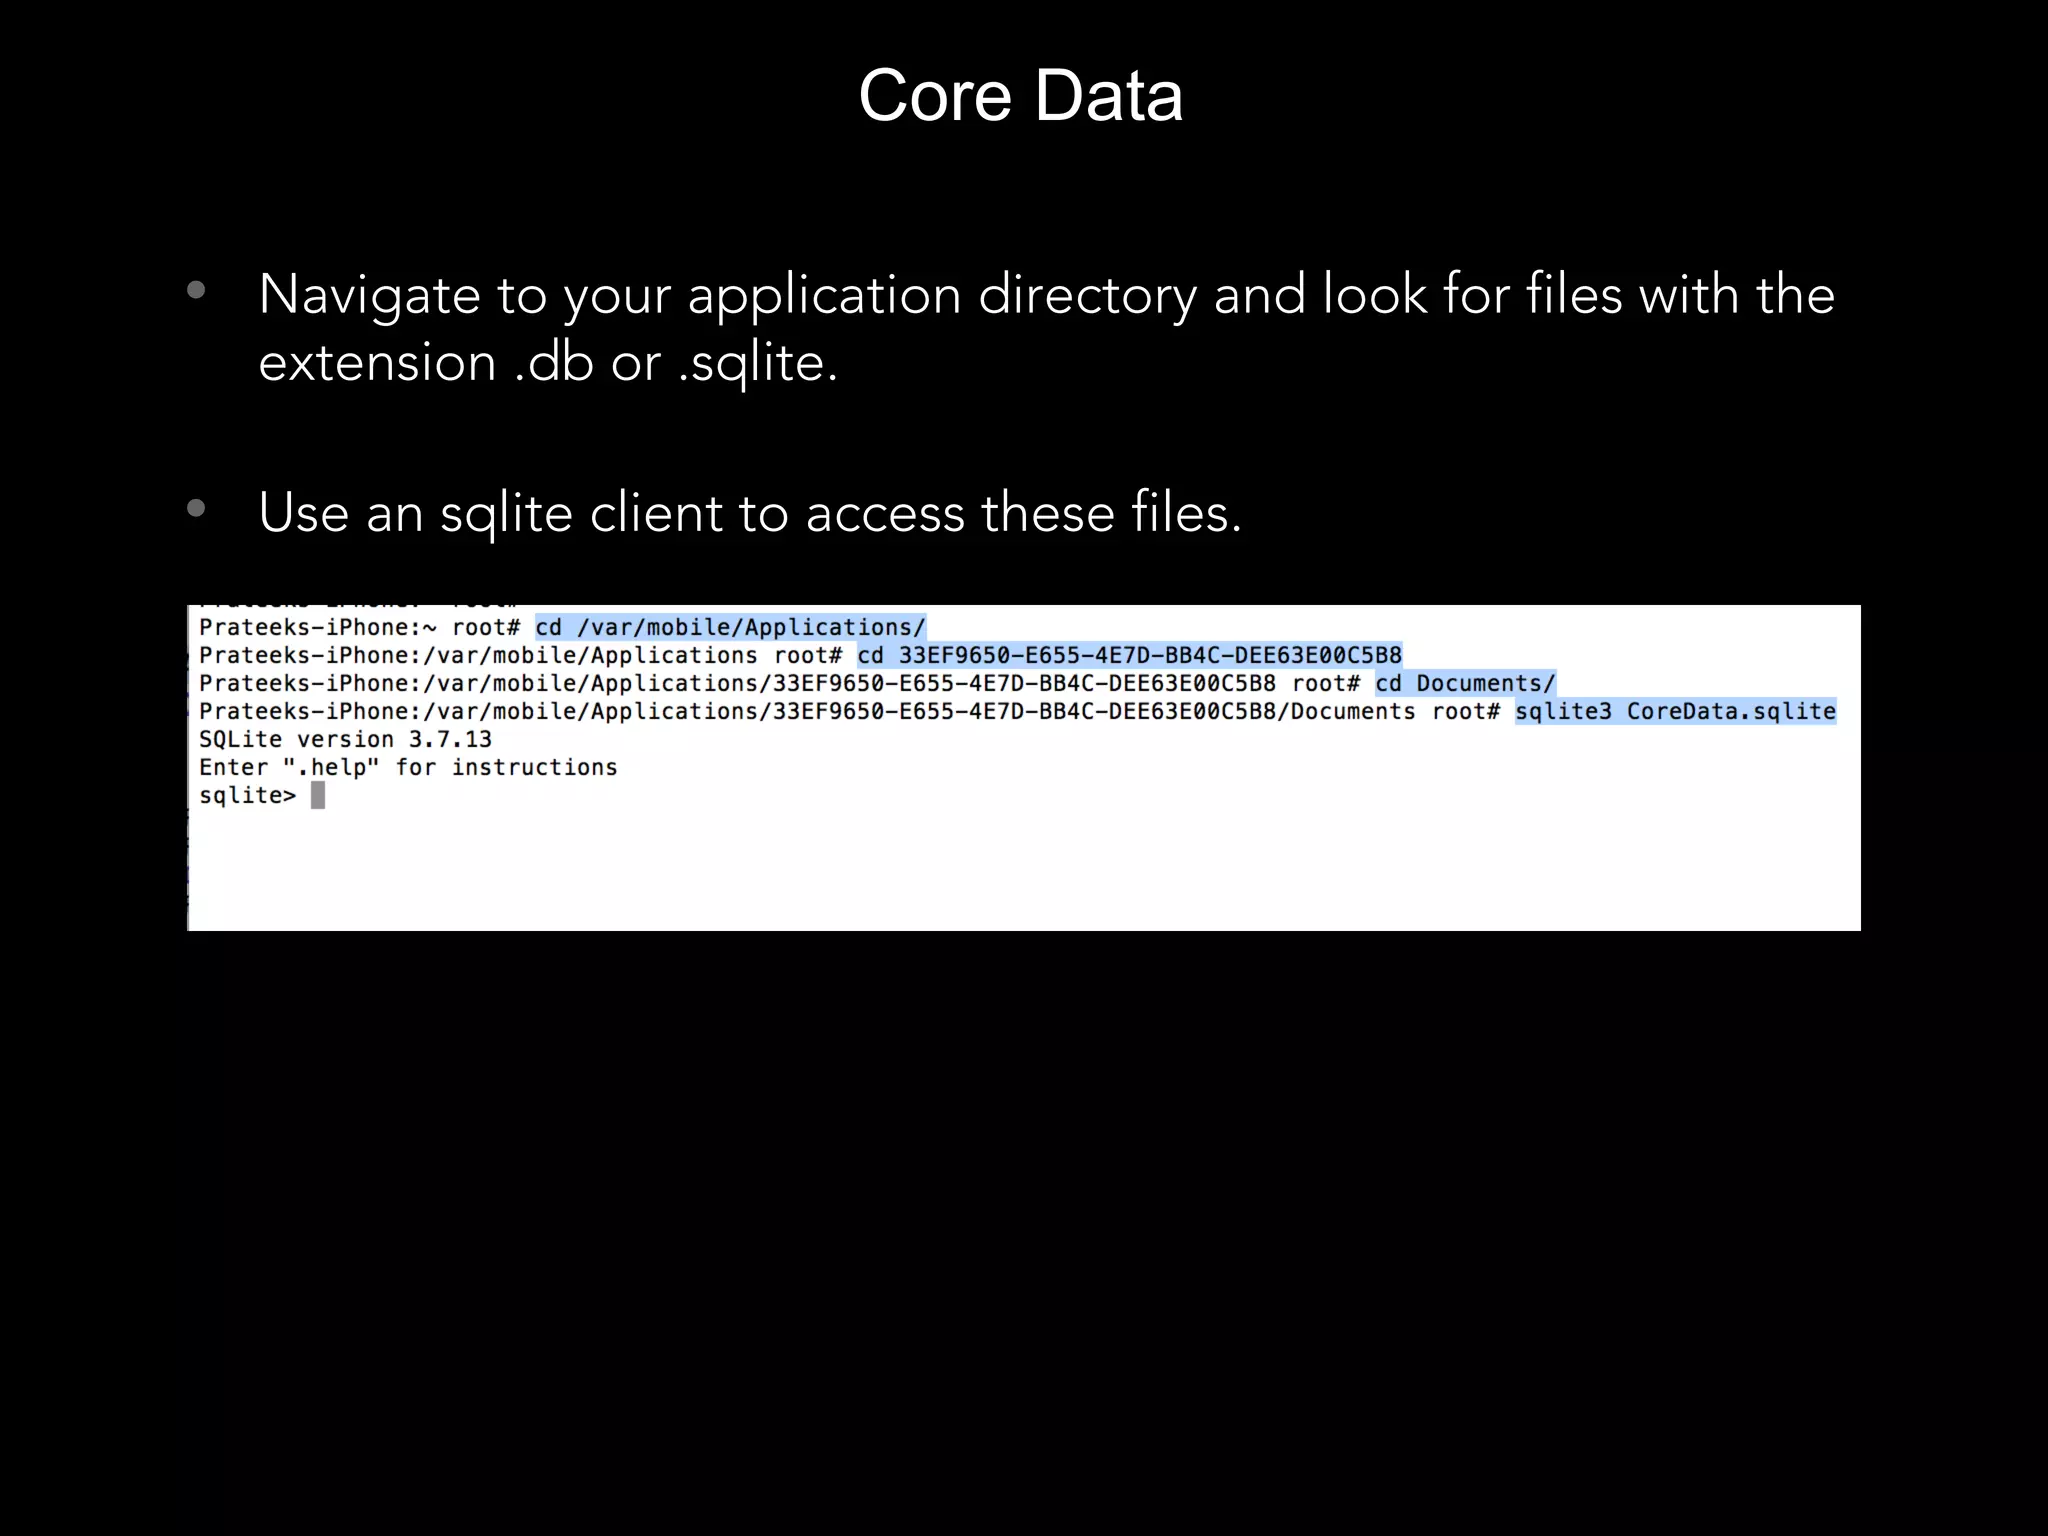
Task: Click the second bullet point marker
Action: pyautogui.click(x=196, y=508)
